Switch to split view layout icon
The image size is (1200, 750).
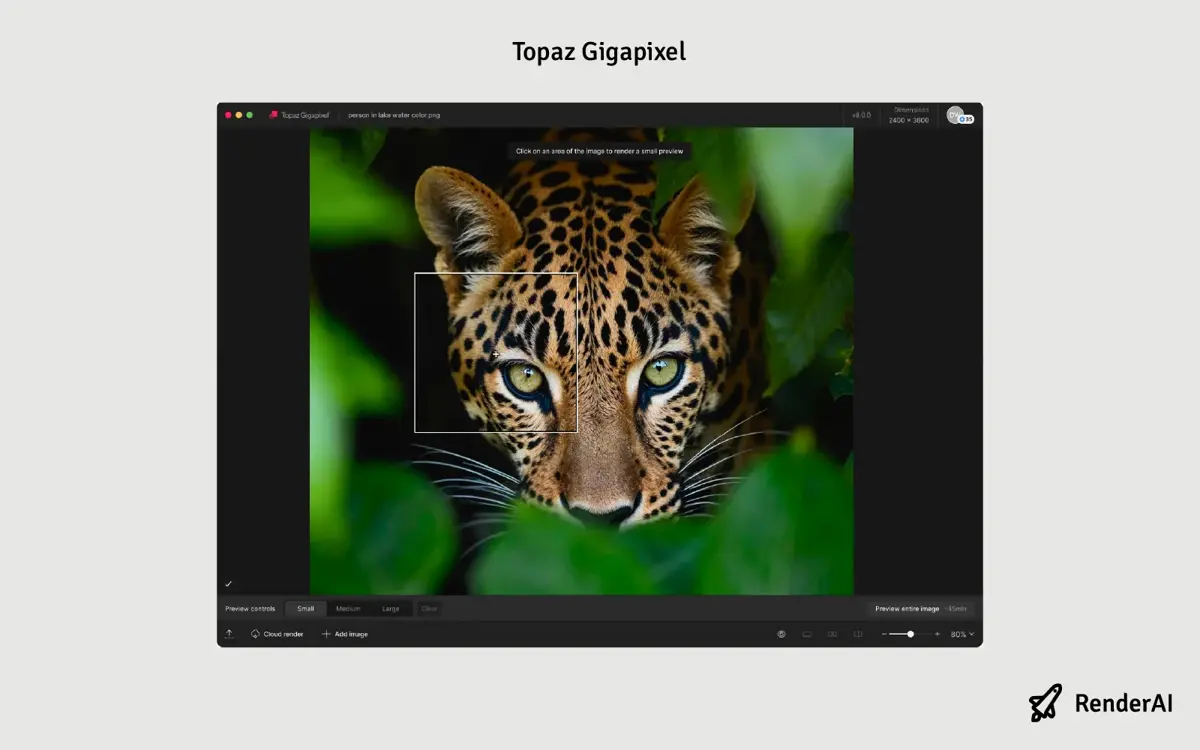tap(858, 634)
